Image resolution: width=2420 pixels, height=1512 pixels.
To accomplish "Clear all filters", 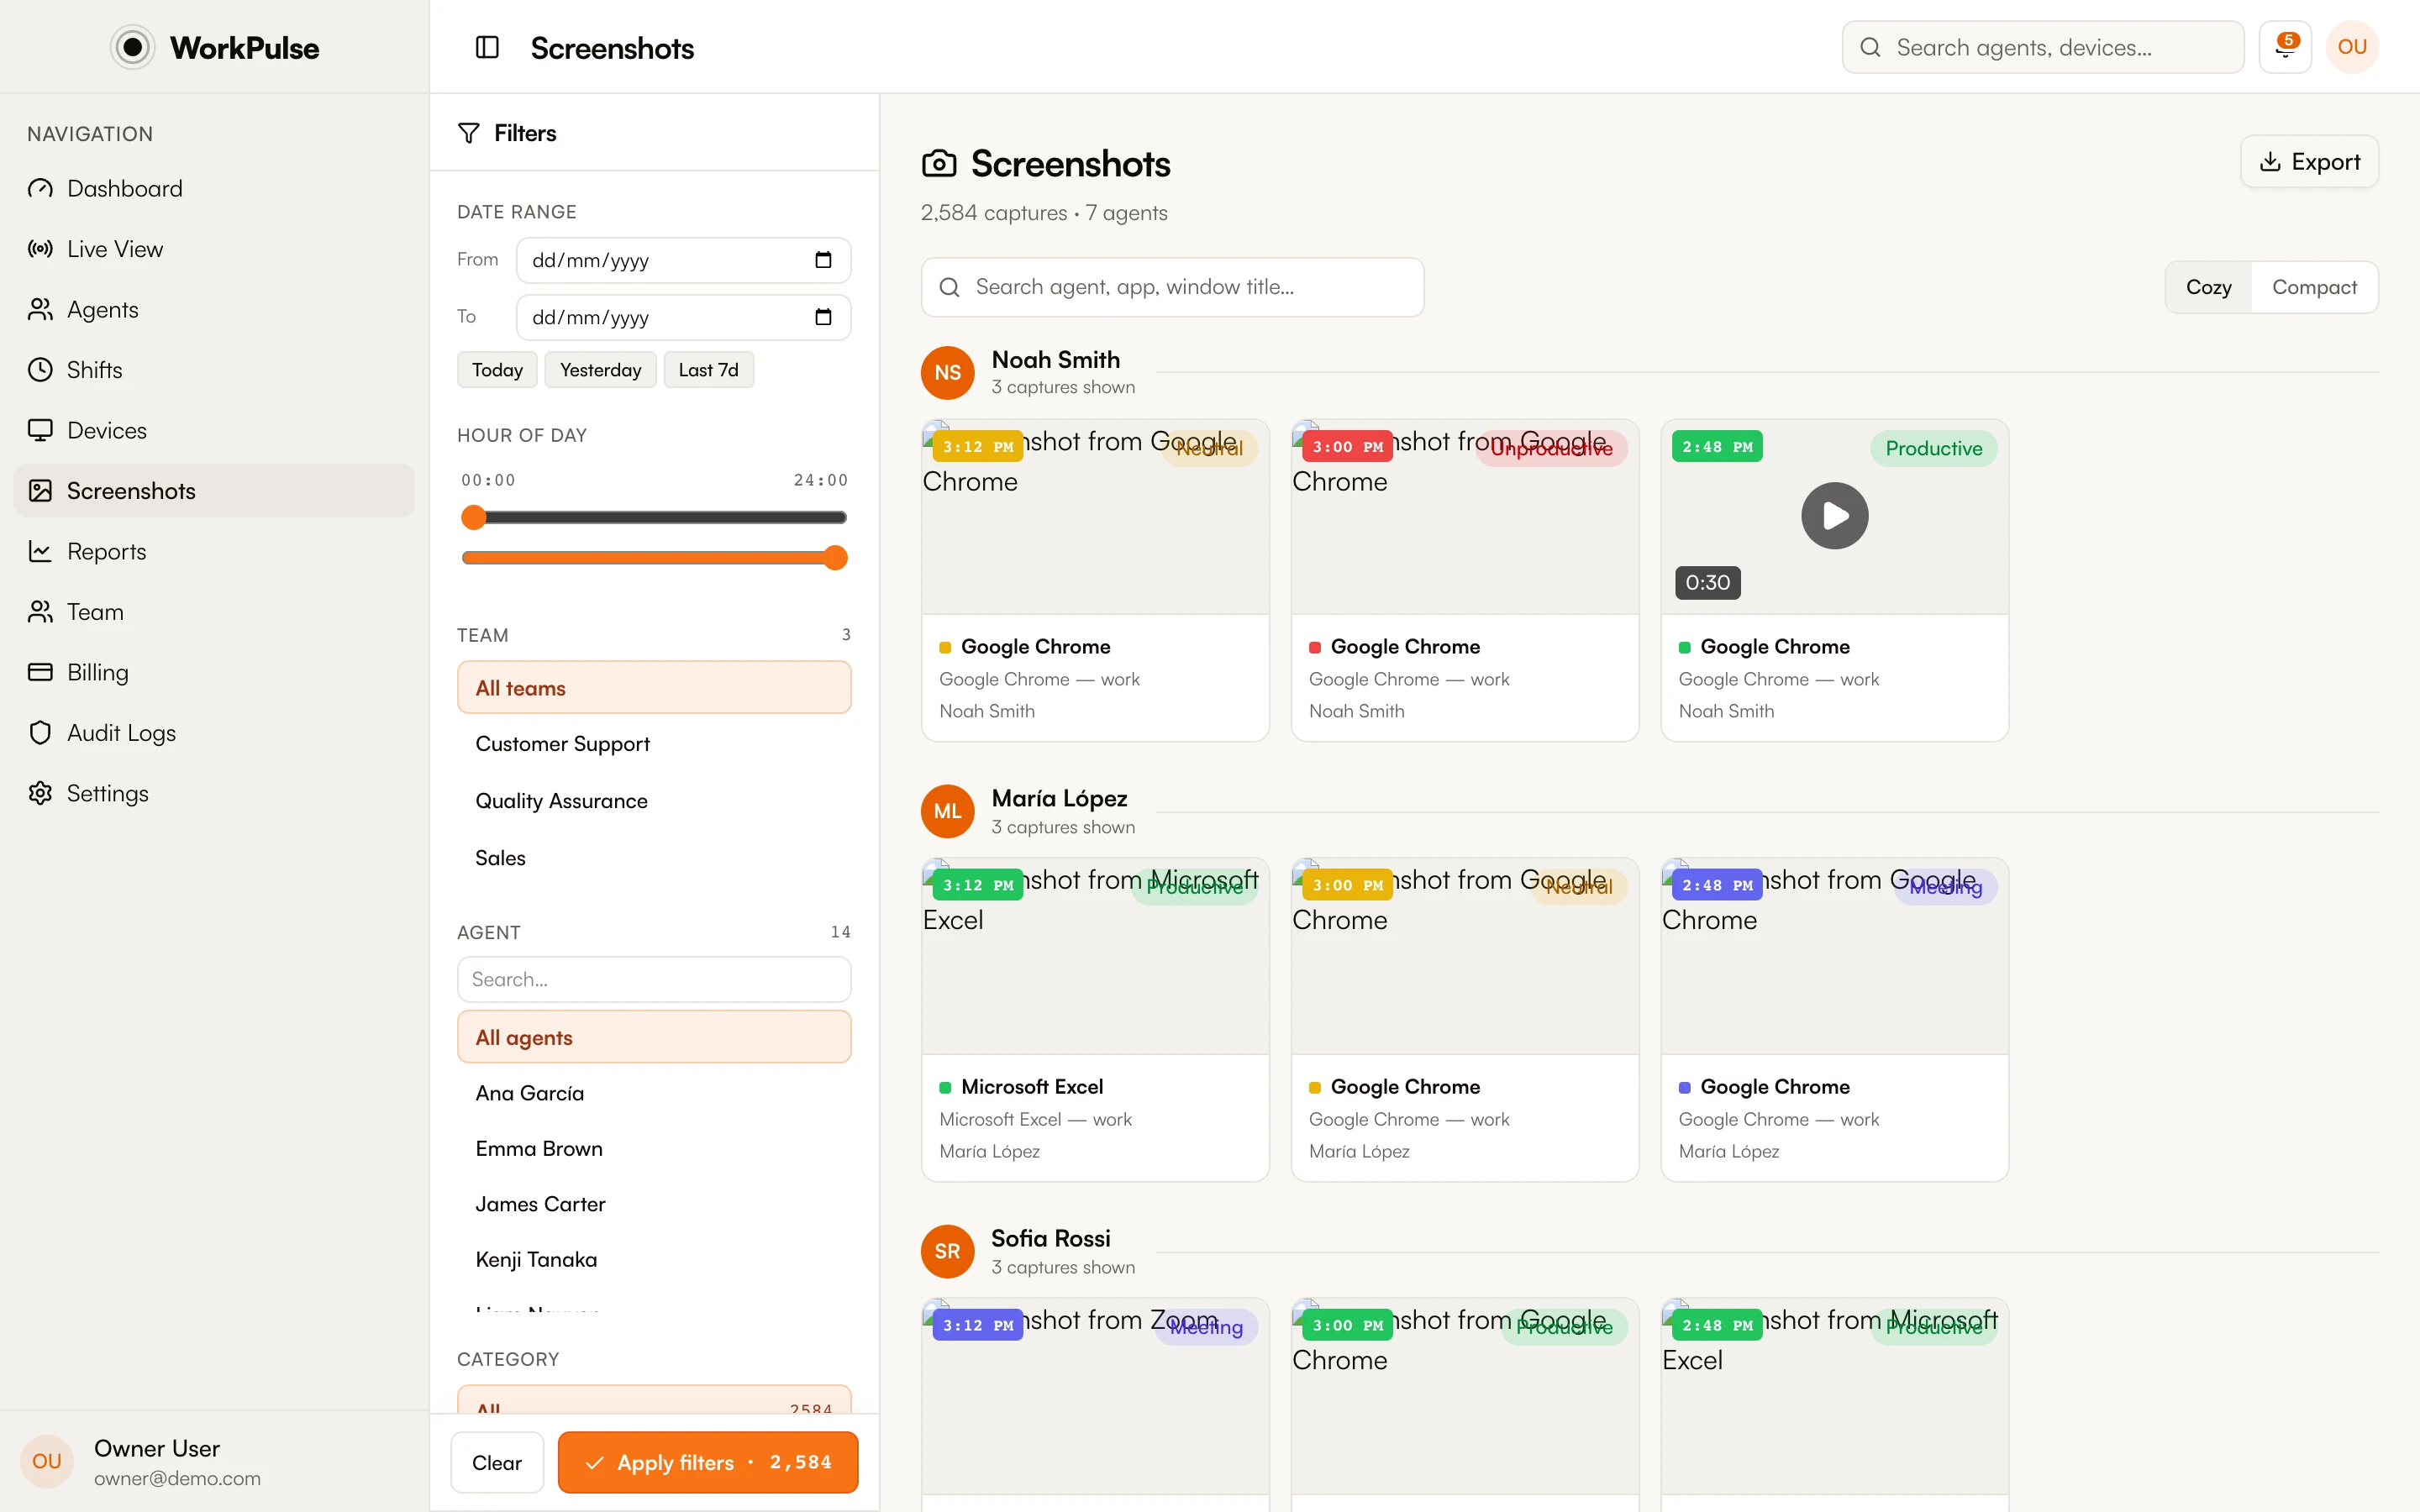I will (x=497, y=1462).
